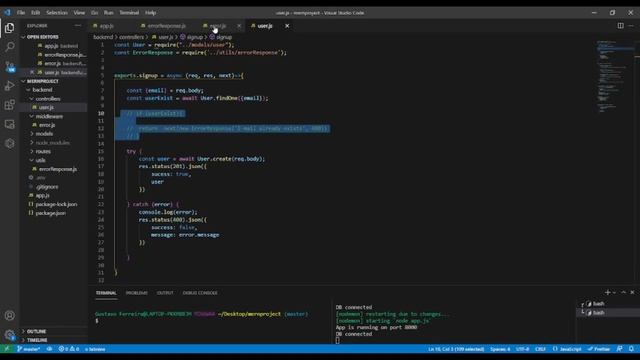
Task: Open the Search view icon
Action: pyautogui.click(x=9, y=47)
